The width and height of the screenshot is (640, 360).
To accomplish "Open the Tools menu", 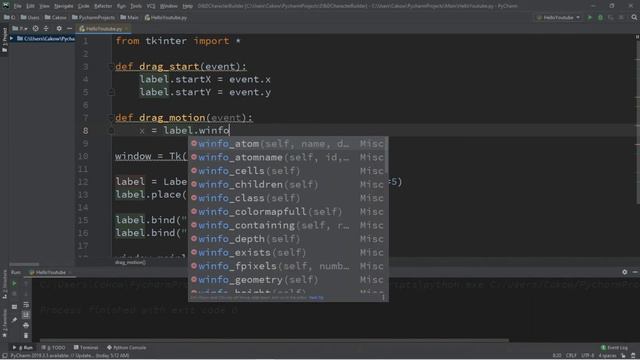I will (136, 6).
